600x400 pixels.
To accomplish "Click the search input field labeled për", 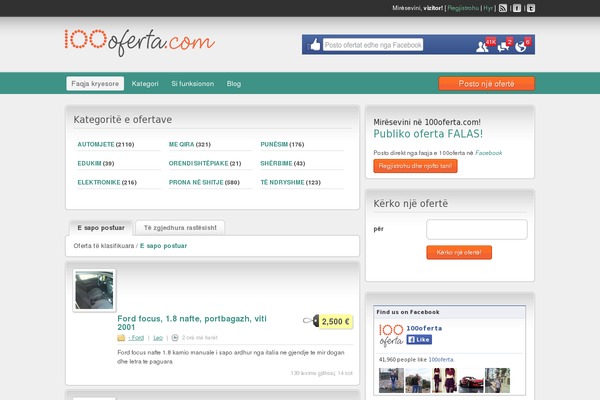I will (476, 229).
